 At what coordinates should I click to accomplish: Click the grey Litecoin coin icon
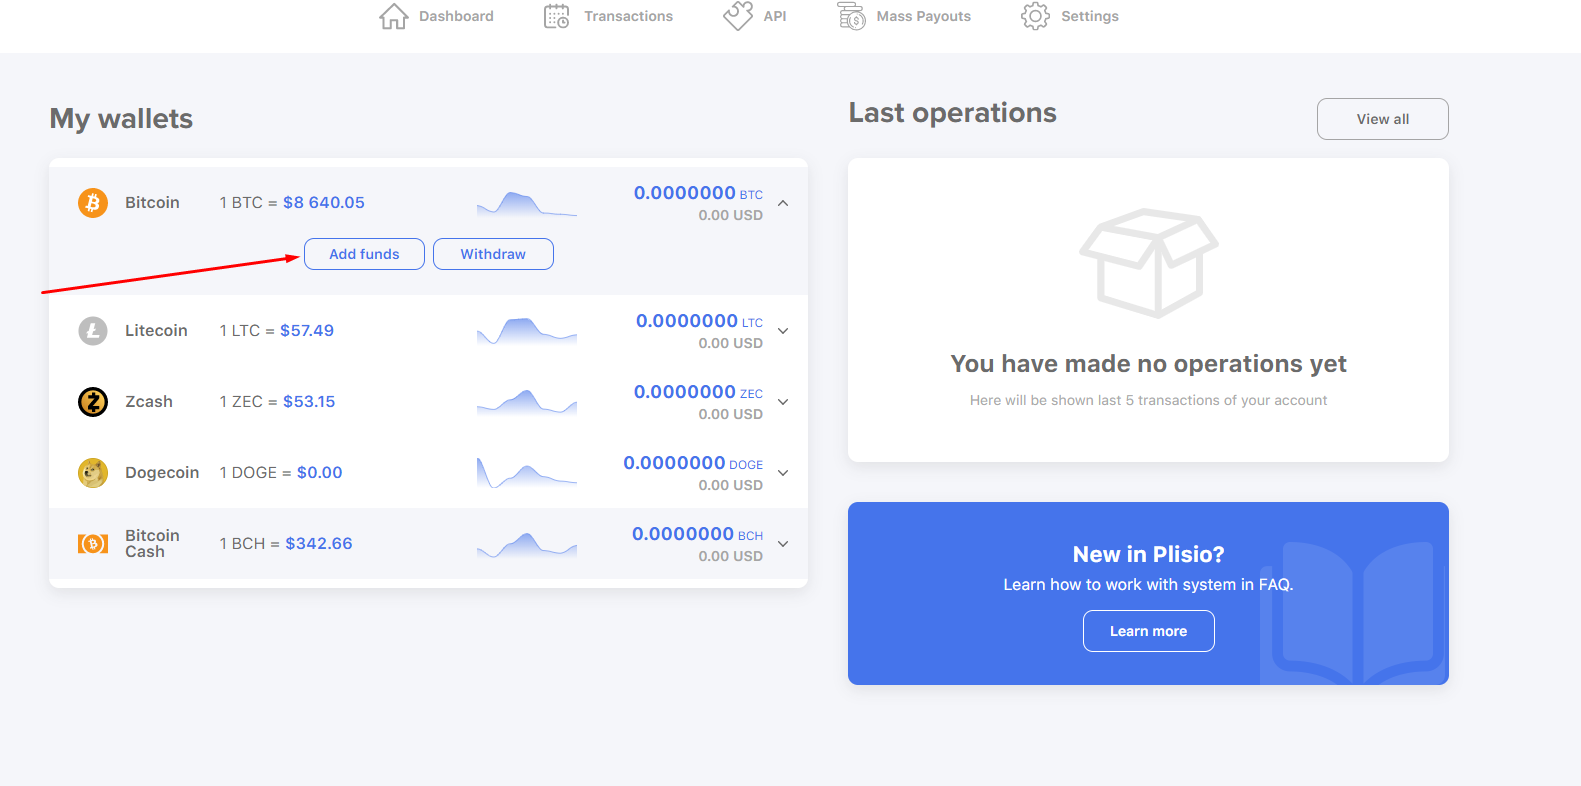tap(93, 331)
